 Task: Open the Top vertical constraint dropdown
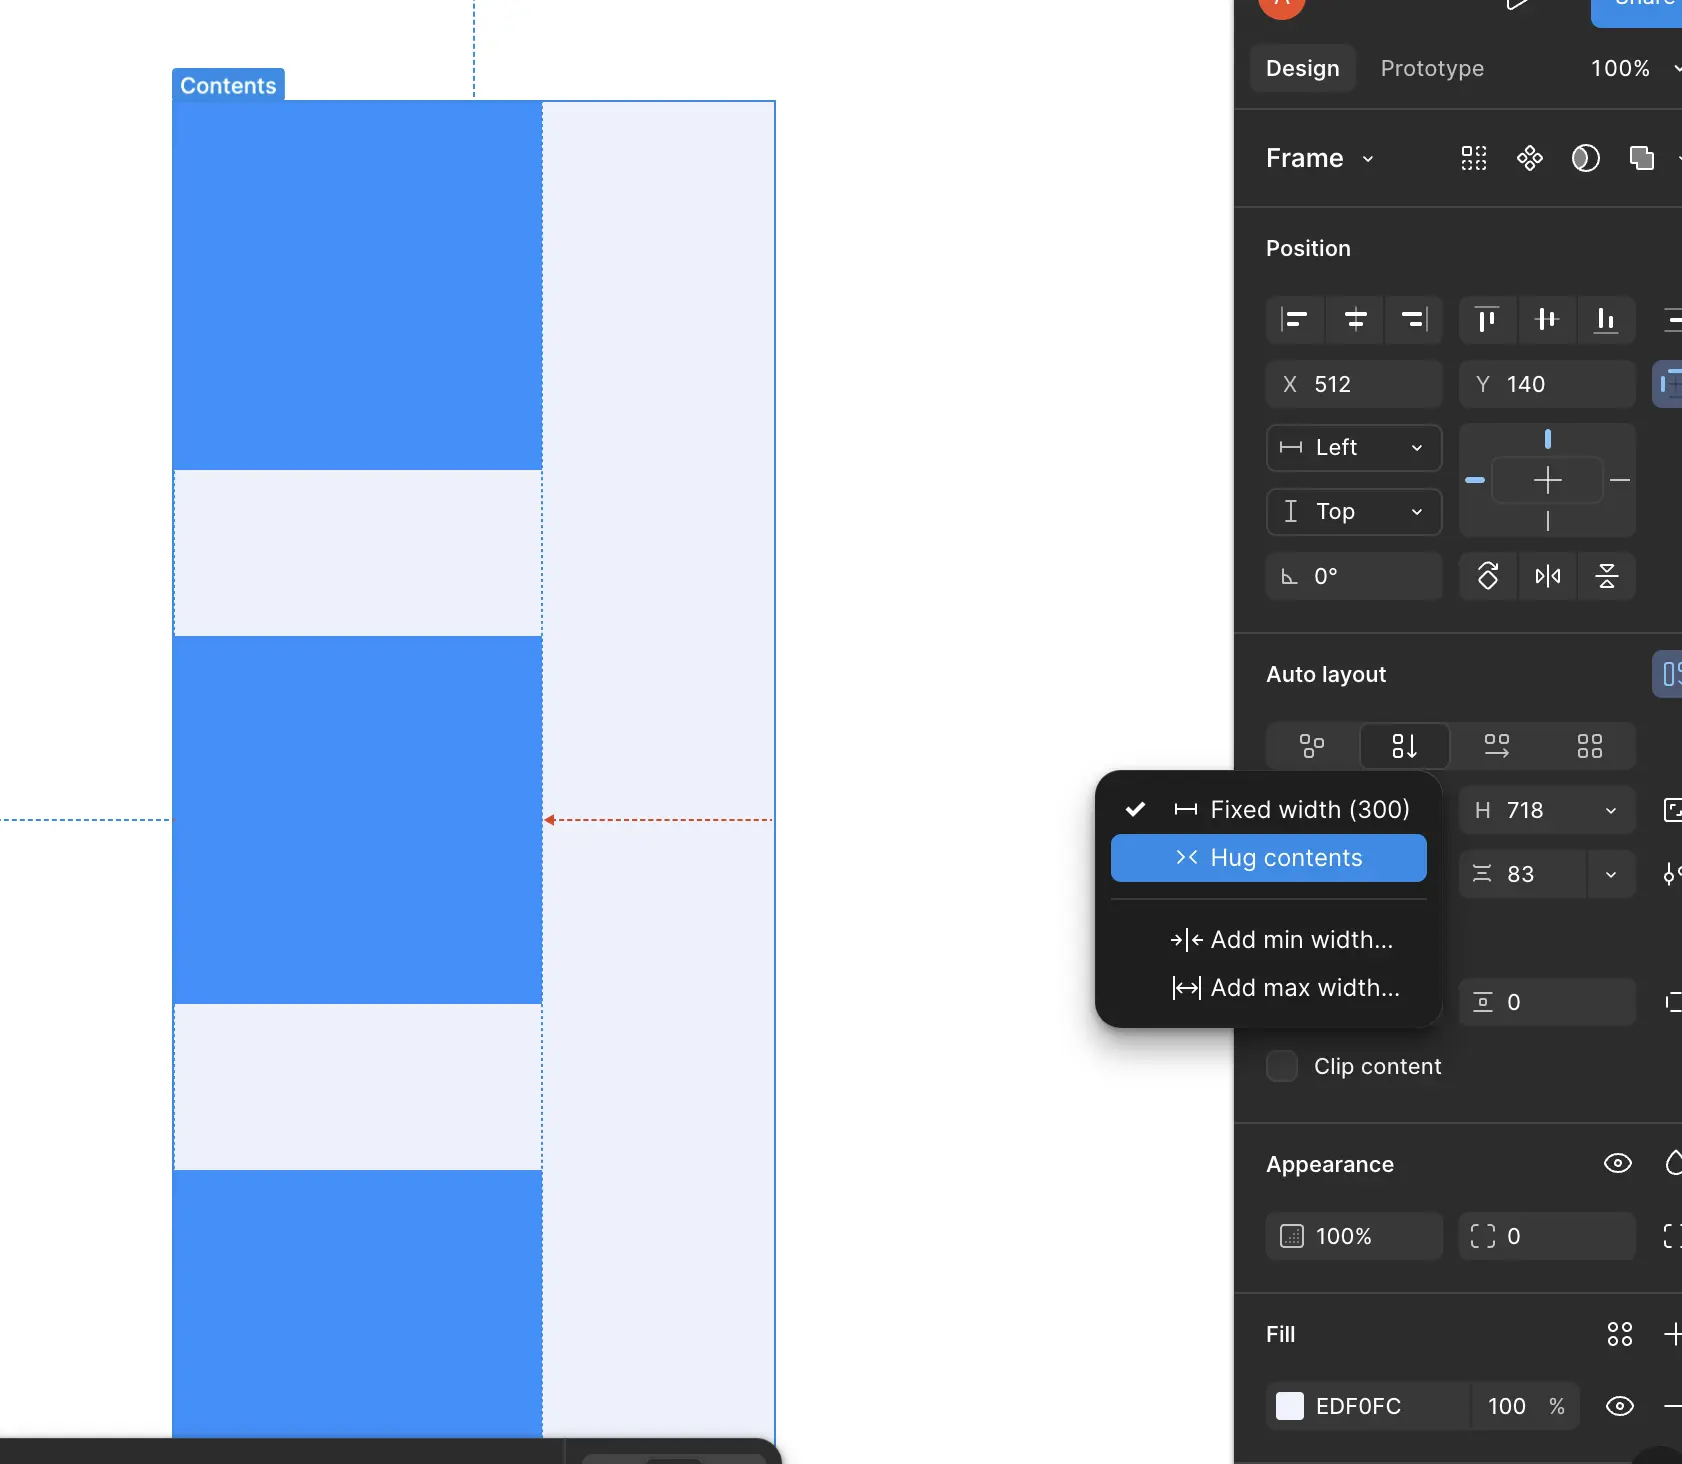(1354, 512)
